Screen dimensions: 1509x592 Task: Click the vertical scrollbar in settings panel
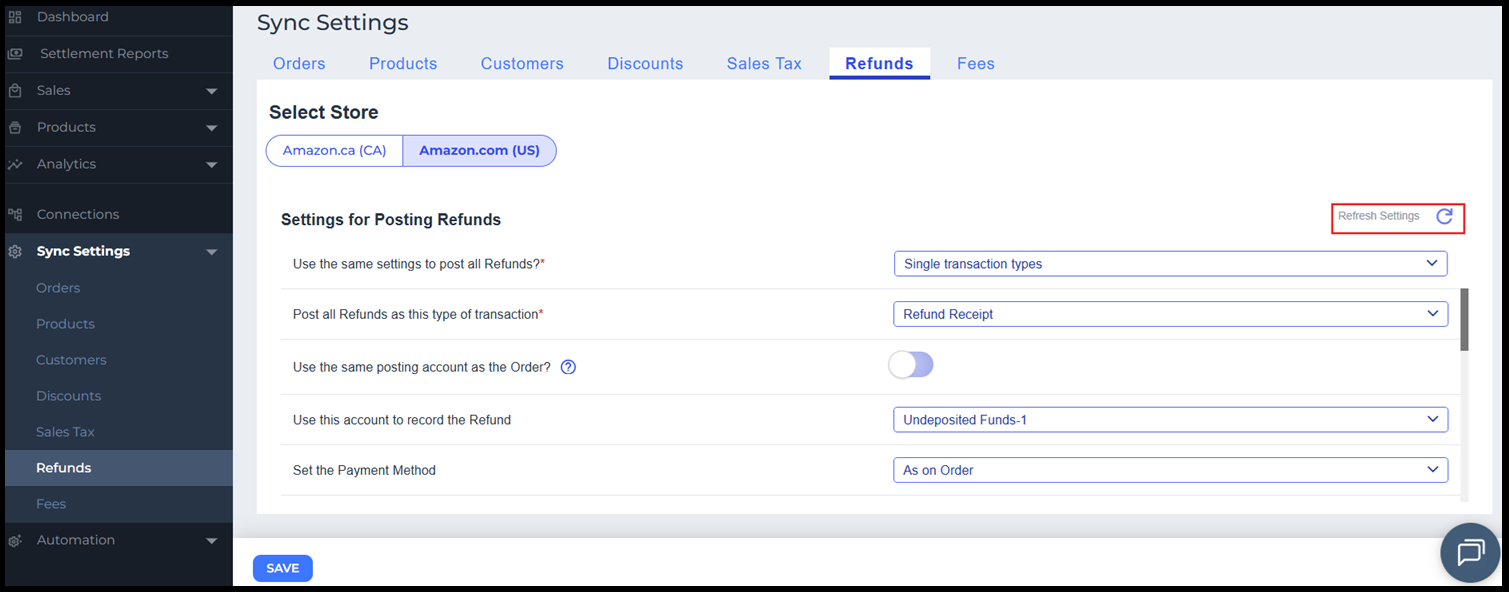coord(1464,320)
